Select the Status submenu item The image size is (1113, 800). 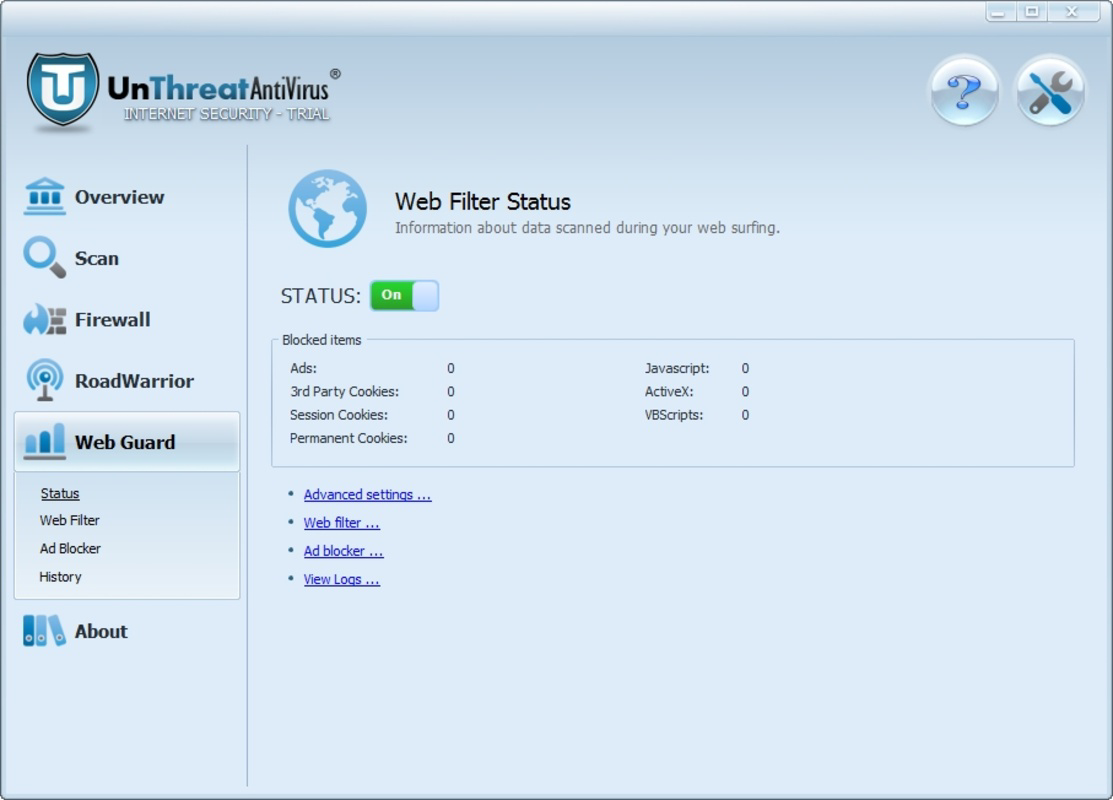pos(60,493)
